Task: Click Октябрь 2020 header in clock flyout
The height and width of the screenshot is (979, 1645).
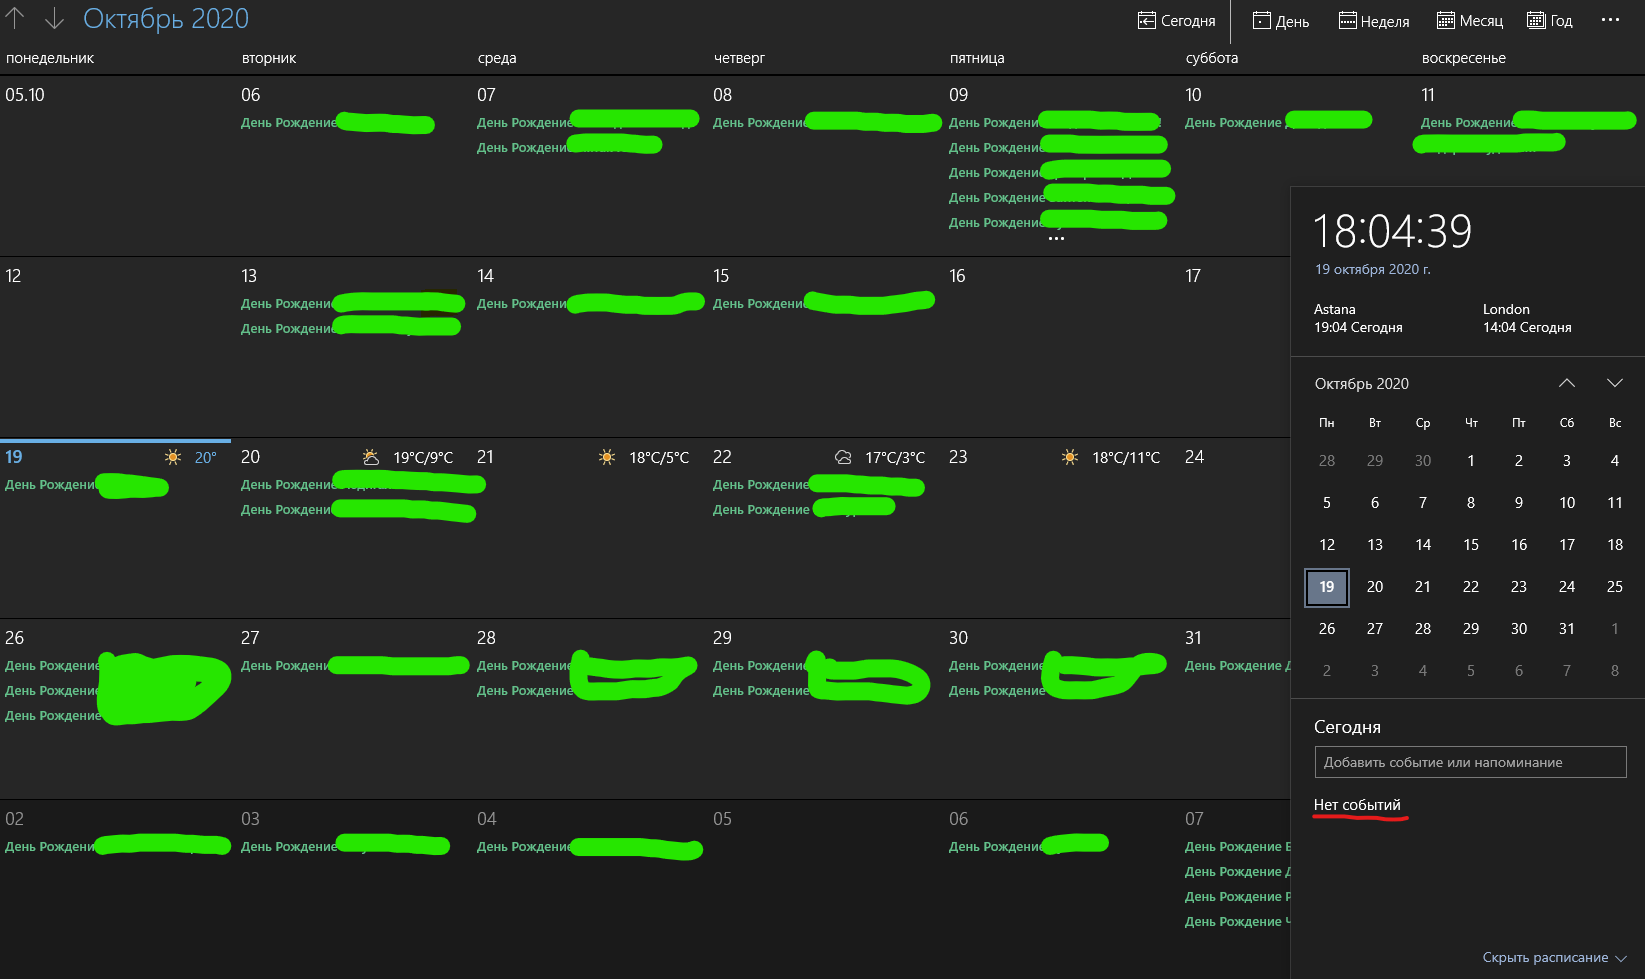Action: (1362, 384)
